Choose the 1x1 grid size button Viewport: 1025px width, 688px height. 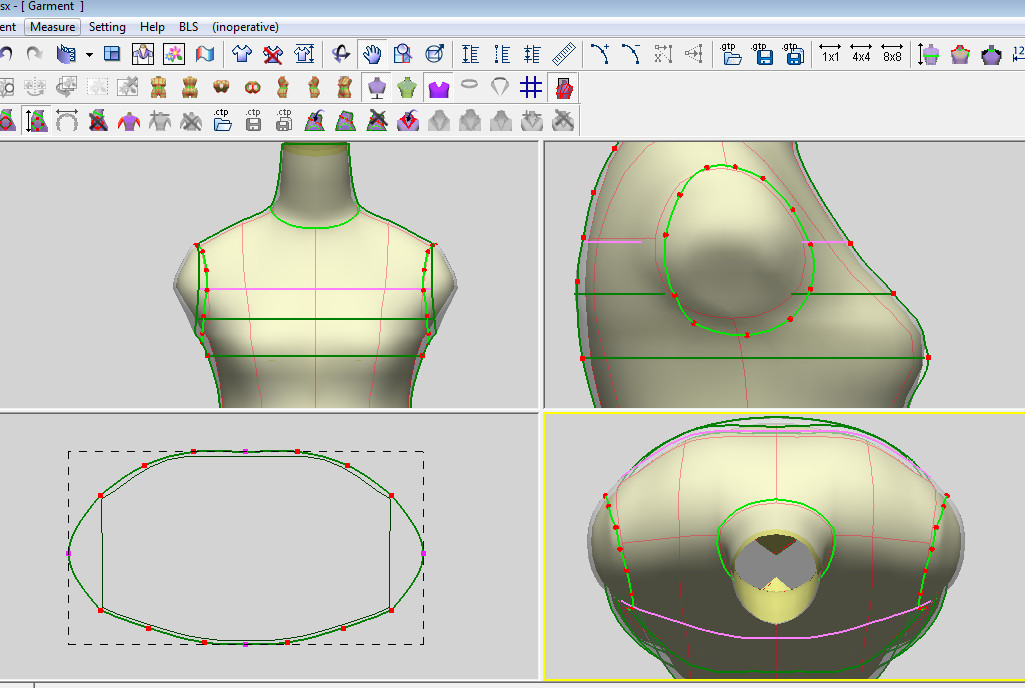pyautogui.click(x=829, y=54)
